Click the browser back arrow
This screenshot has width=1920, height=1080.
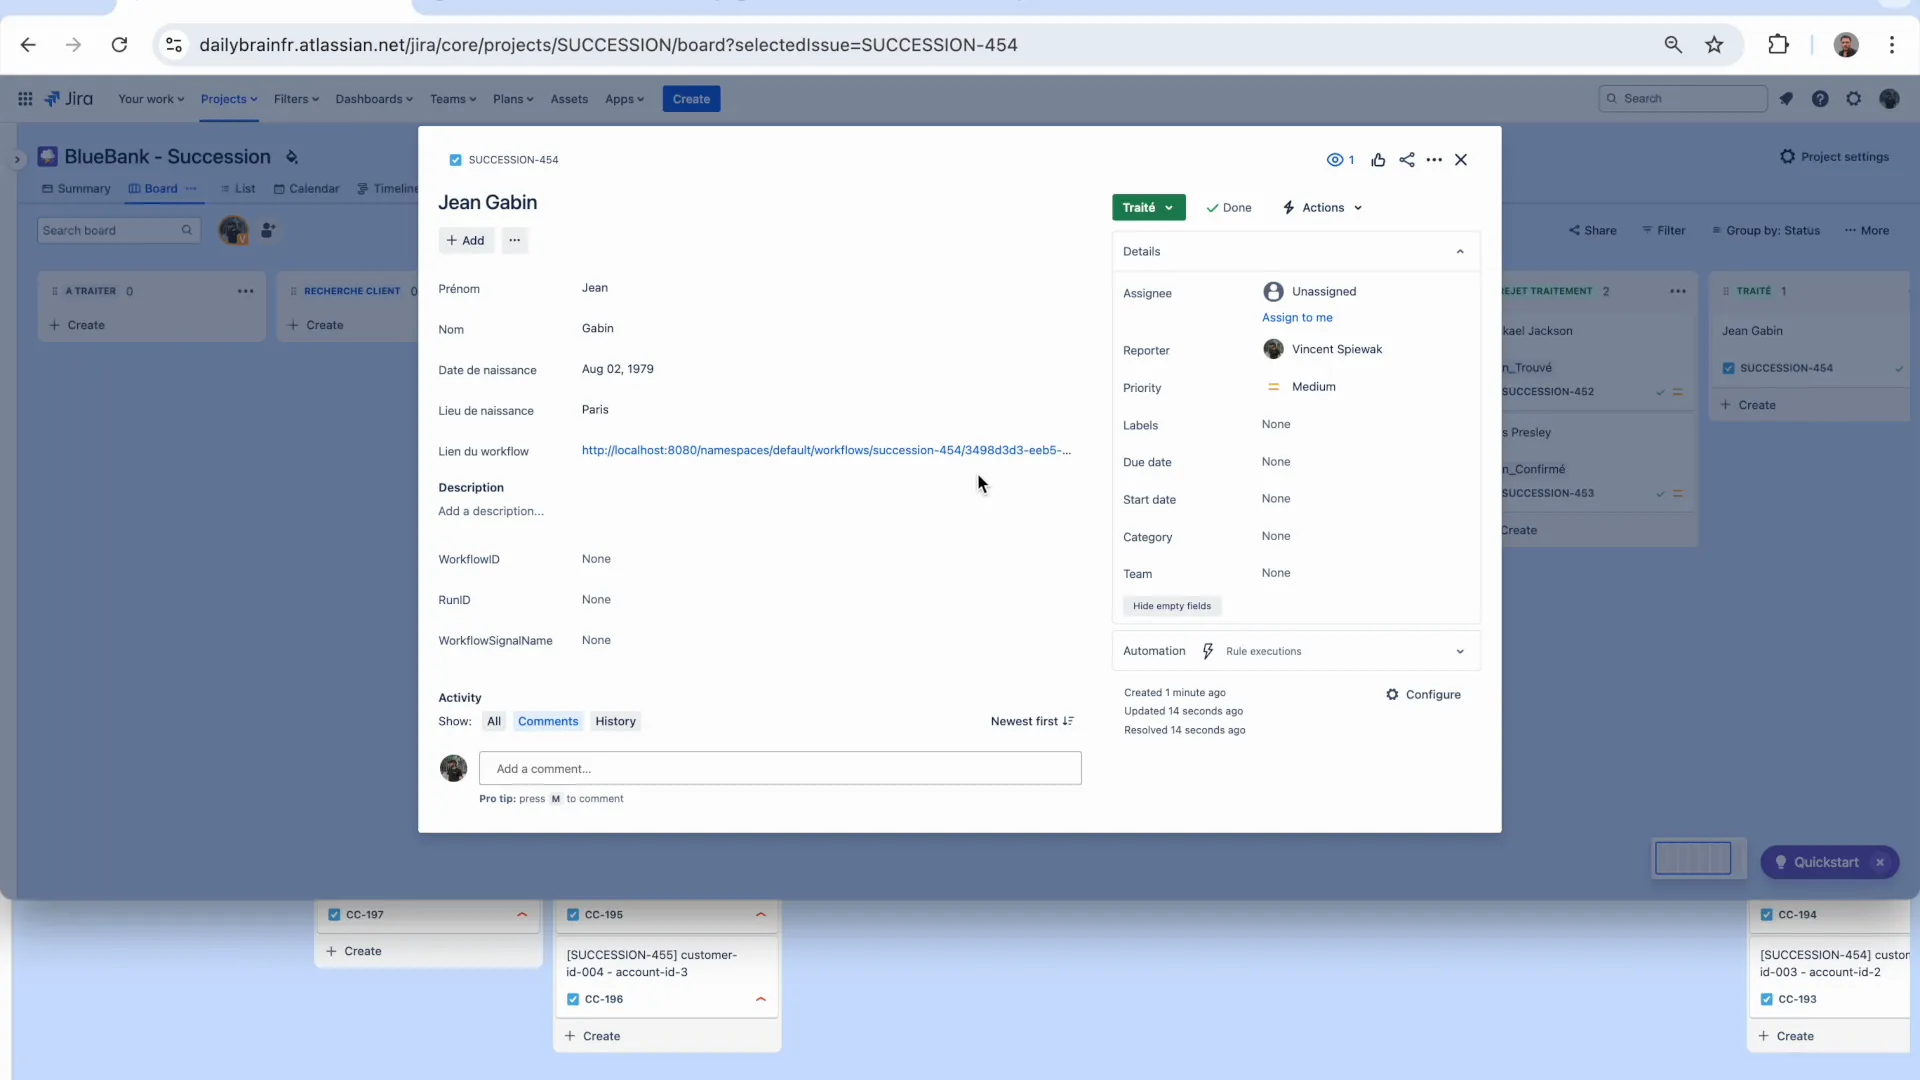(28, 45)
